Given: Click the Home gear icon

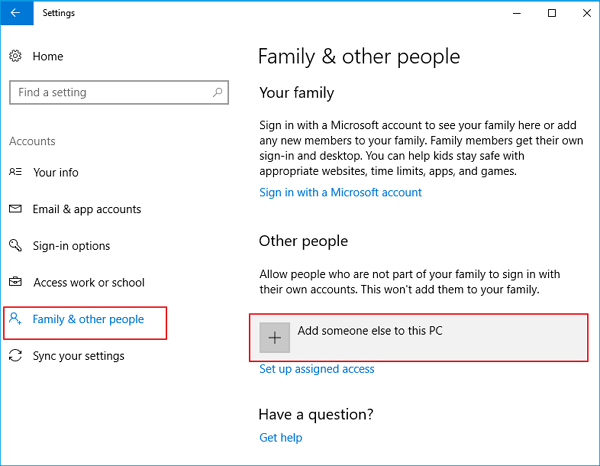Looking at the screenshot, I should tap(15, 57).
